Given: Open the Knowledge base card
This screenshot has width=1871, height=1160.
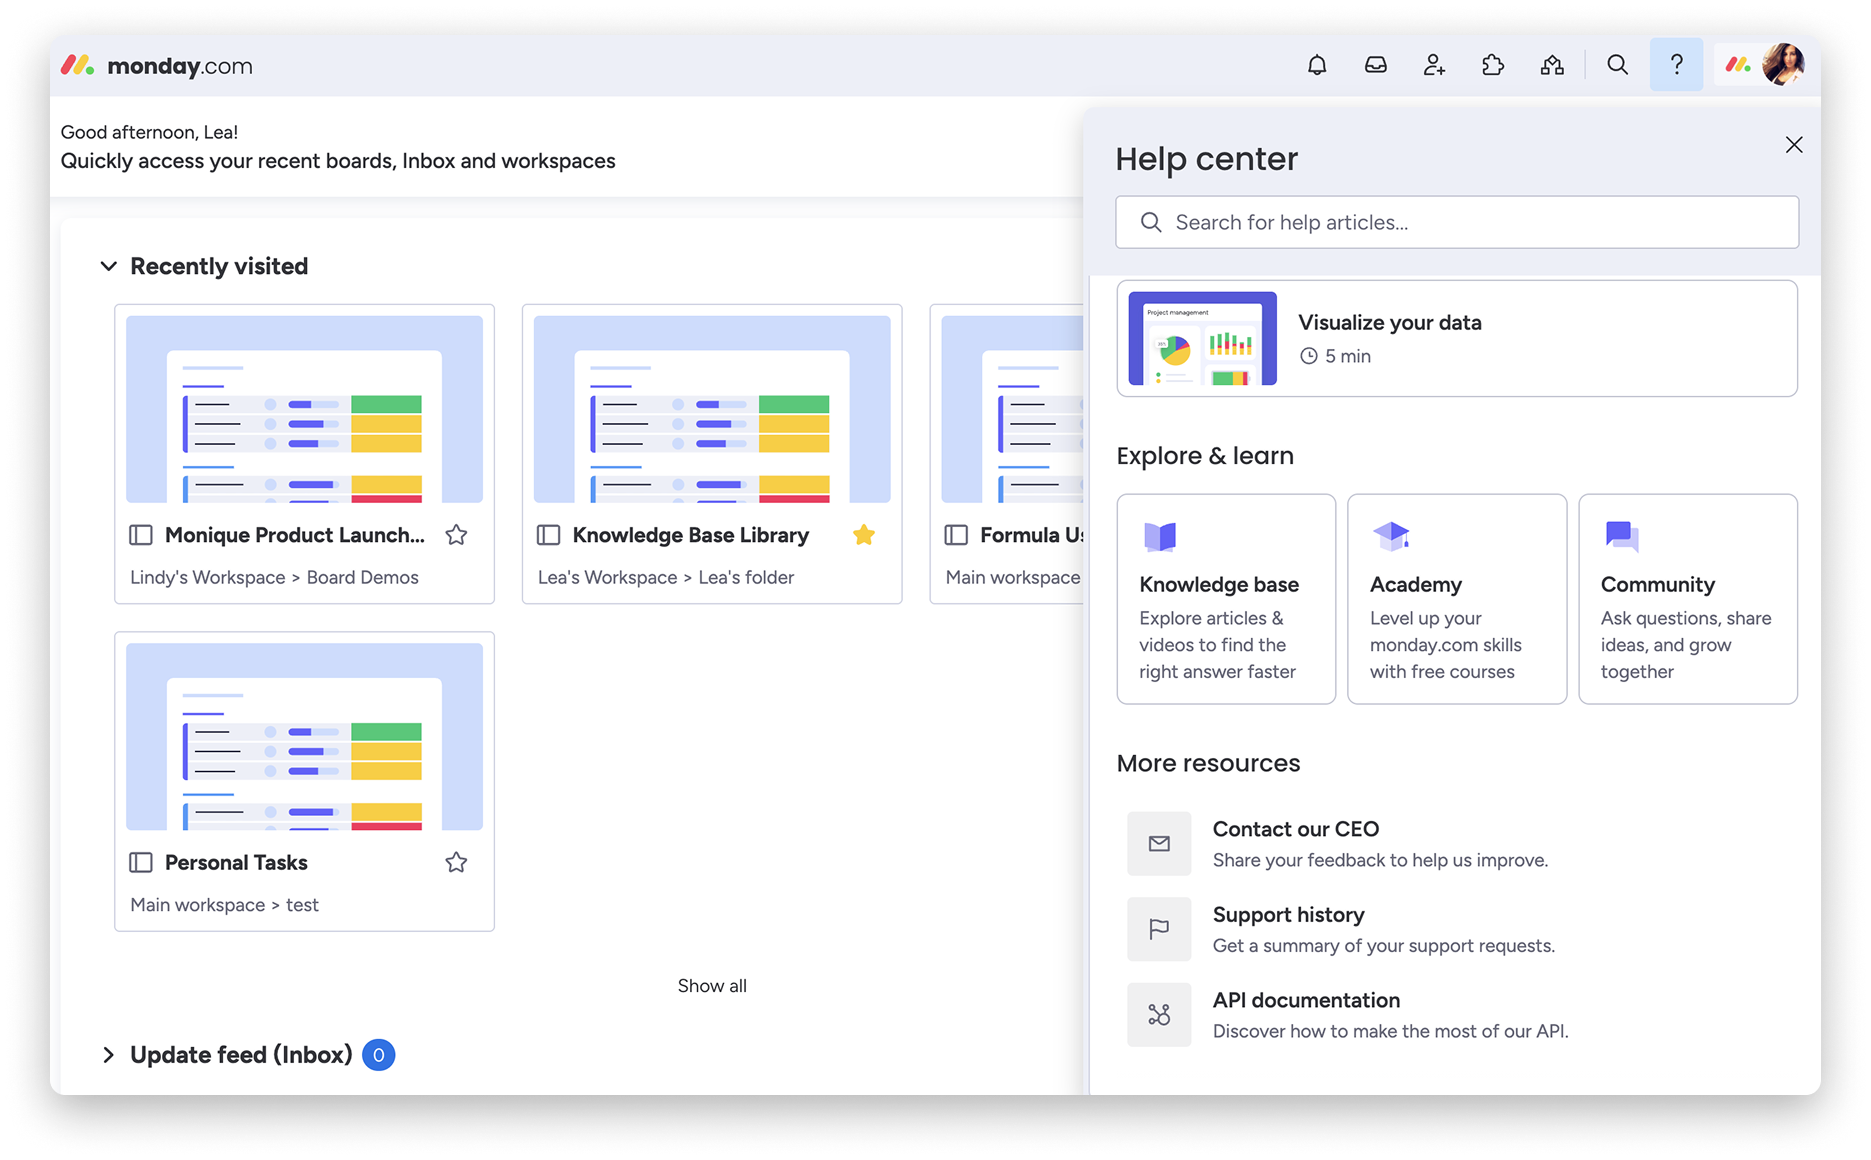Looking at the screenshot, I should pyautogui.click(x=1226, y=599).
